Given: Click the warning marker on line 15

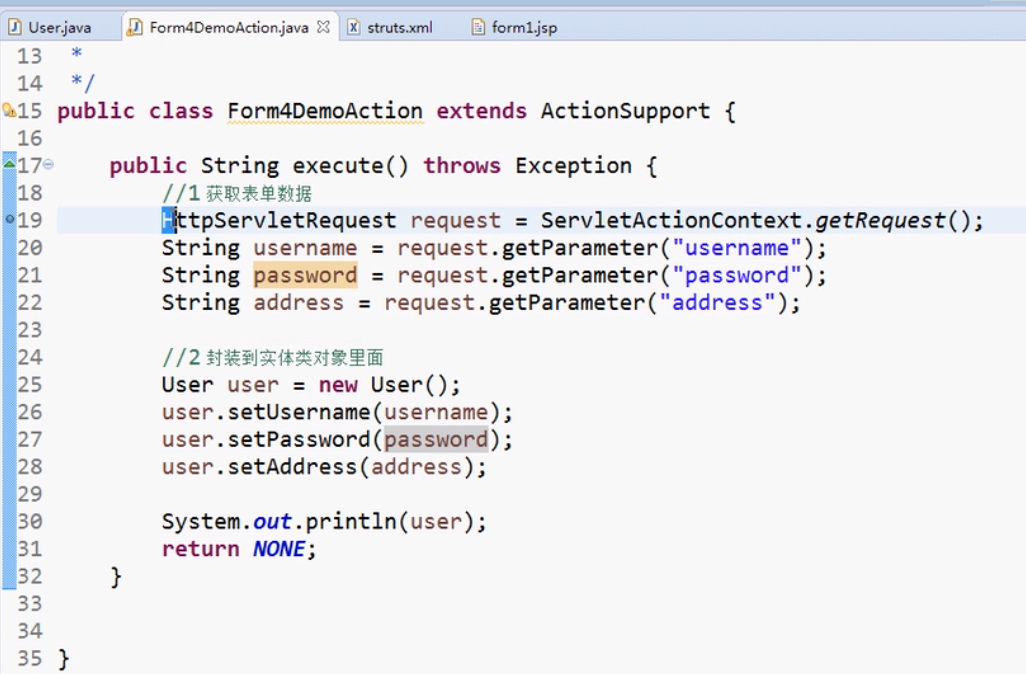Looking at the screenshot, I should point(9,110).
